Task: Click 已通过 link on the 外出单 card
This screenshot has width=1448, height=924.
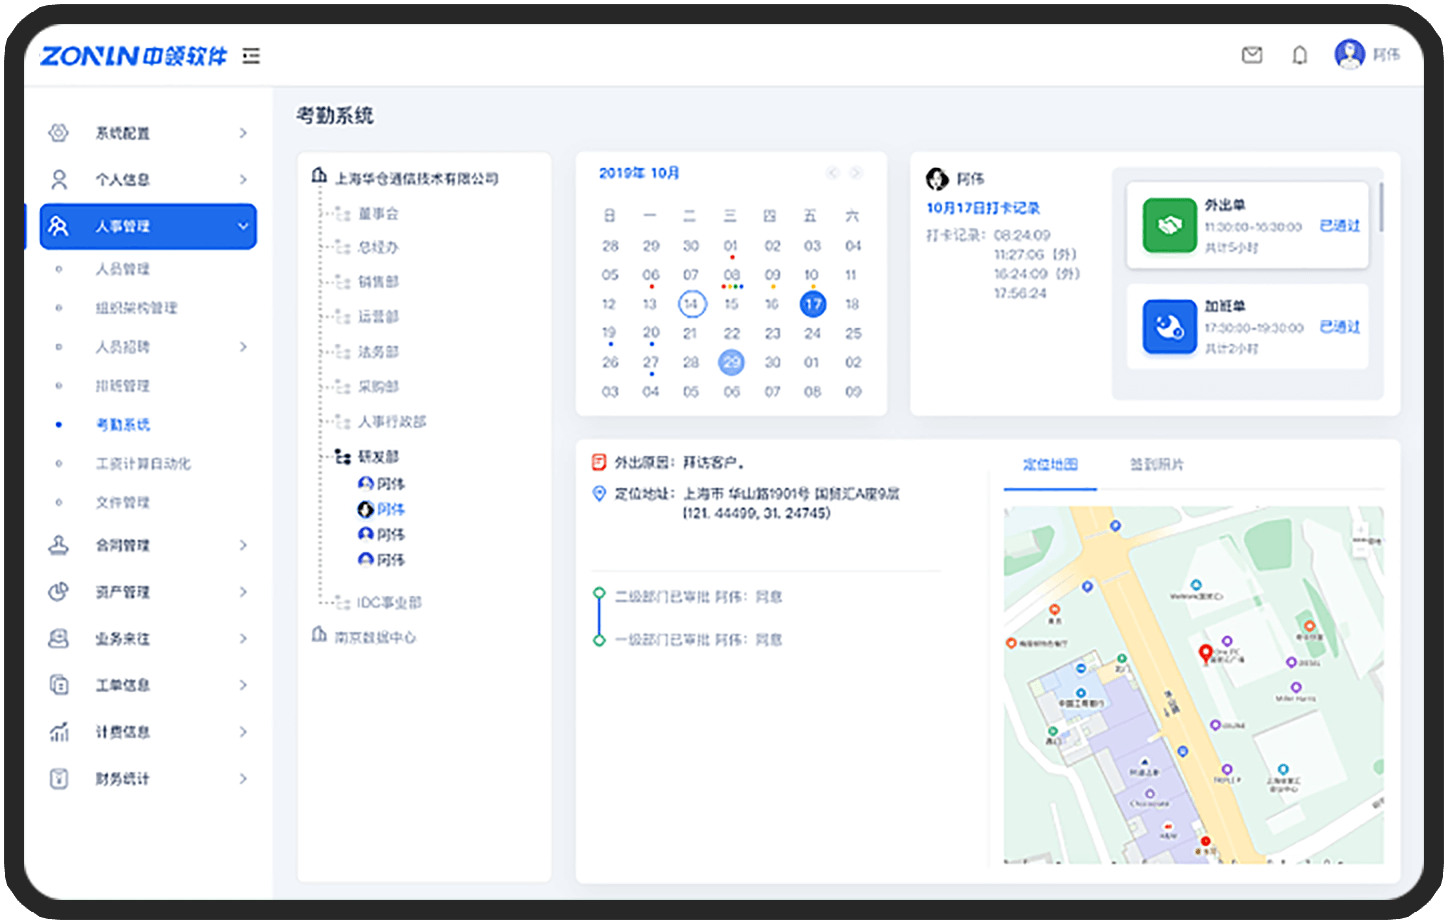Action: [1339, 226]
